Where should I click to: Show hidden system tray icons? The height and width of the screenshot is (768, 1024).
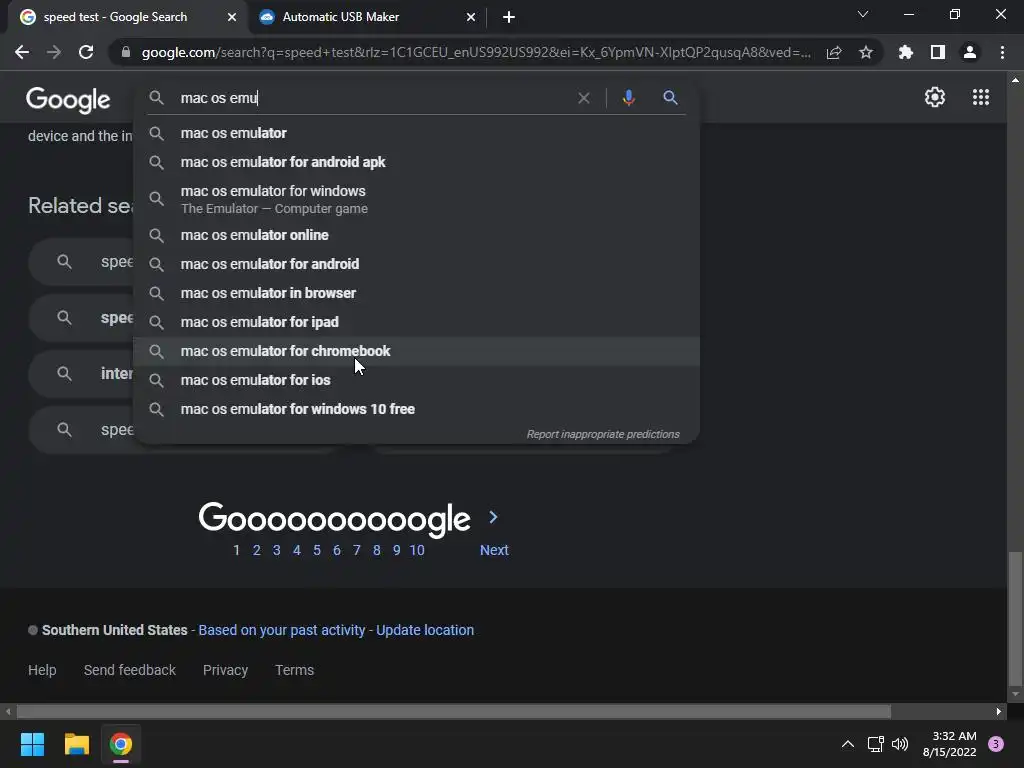tap(848, 744)
